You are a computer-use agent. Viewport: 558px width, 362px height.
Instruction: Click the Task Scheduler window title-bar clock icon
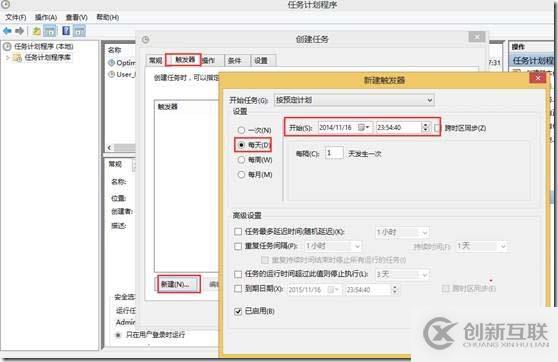point(5,4)
